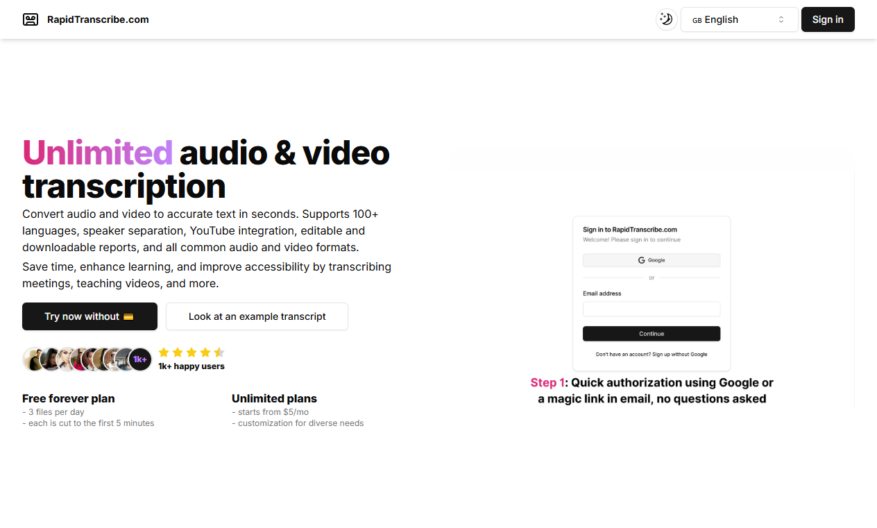The image size is (877, 528).
Task: Click the Sign in button
Action: click(x=827, y=20)
